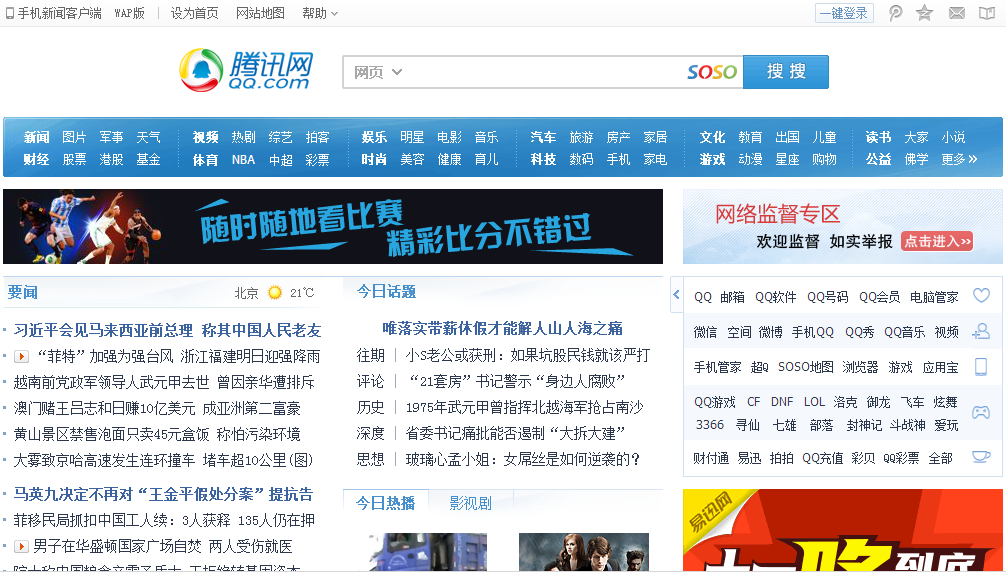Click the Qzone star icon in top bar
Image resolution: width=1006 pixels, height=572 pixels.
pos(925,13)
